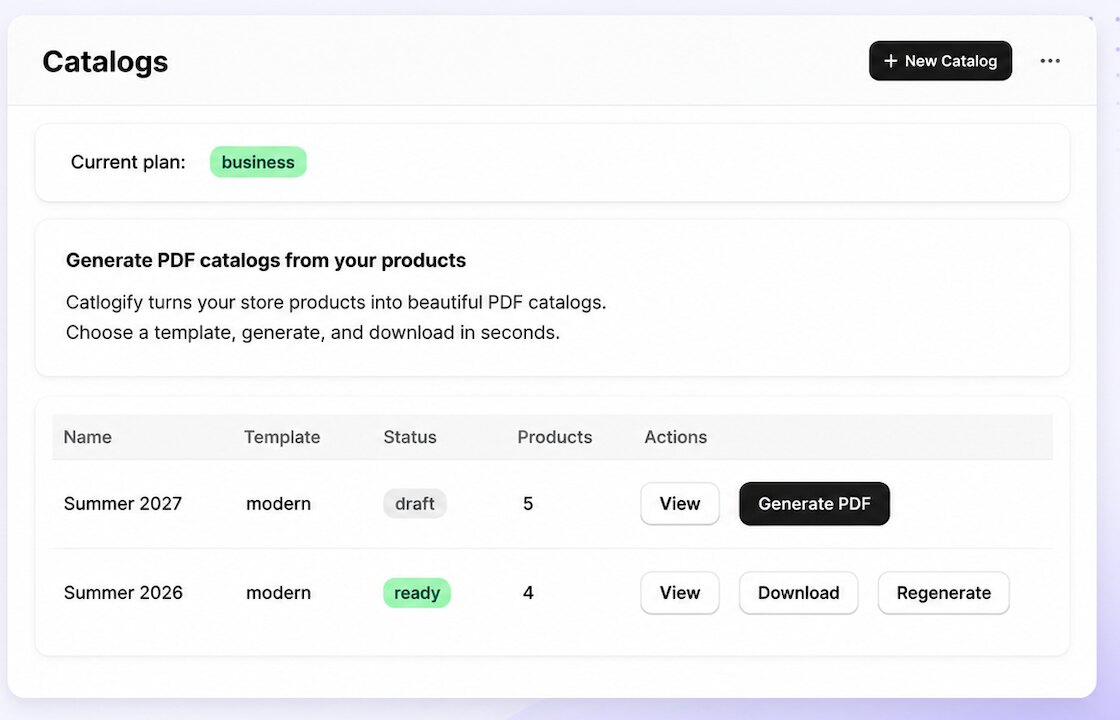Select the Products column header
This screenshot has width=1120, height=720.
click(x=554, y=437)
